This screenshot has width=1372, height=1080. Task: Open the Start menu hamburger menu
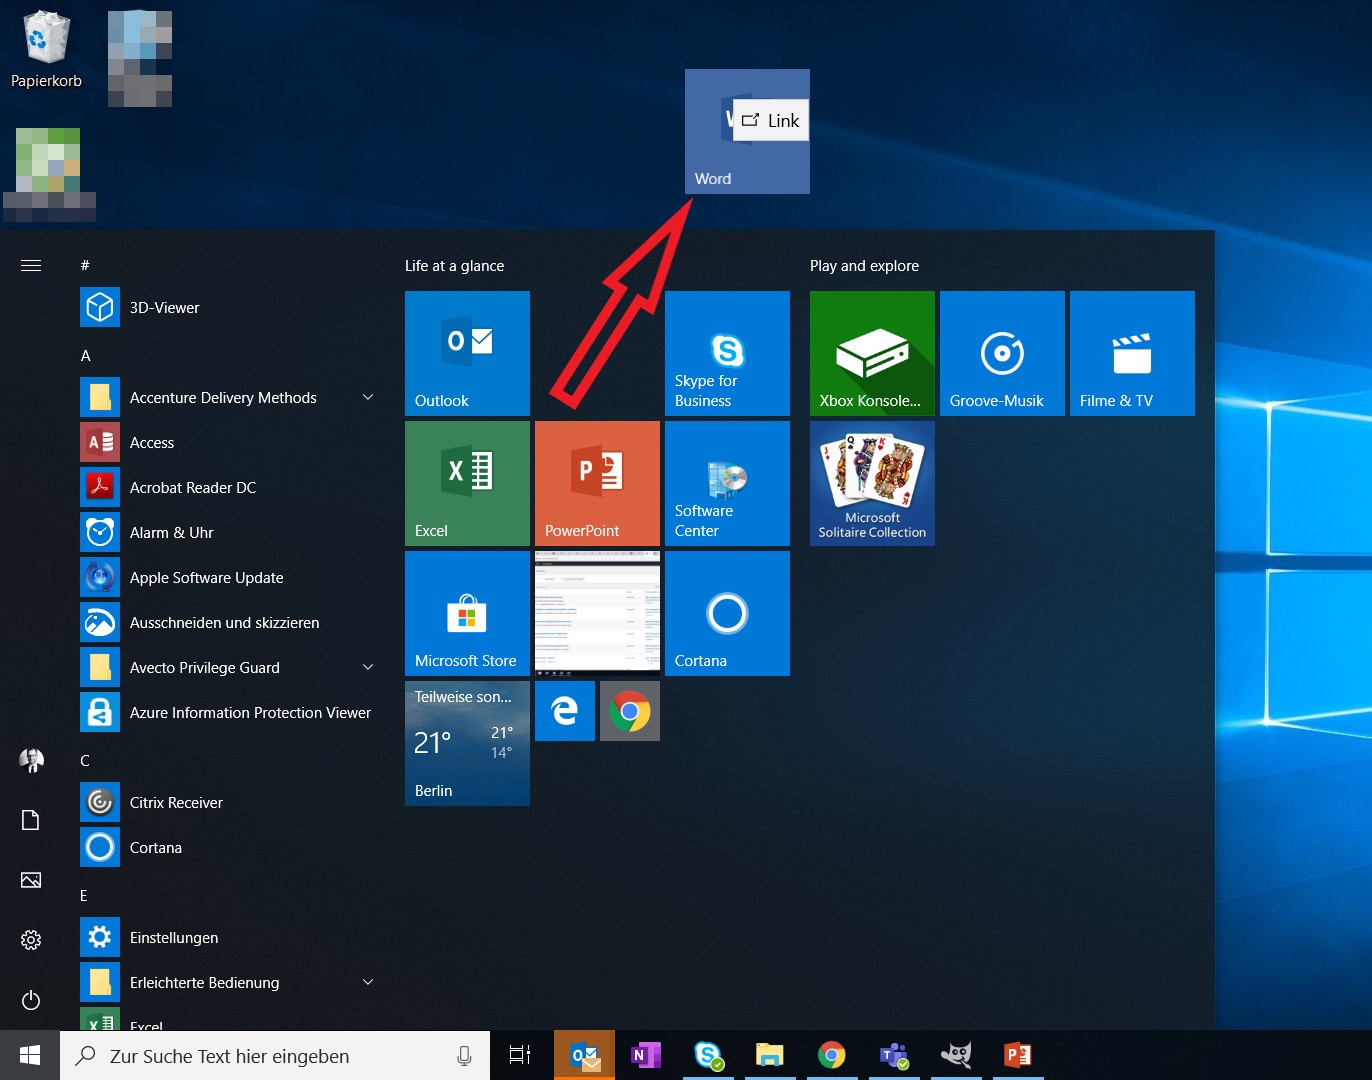click(x=30, y=265)
